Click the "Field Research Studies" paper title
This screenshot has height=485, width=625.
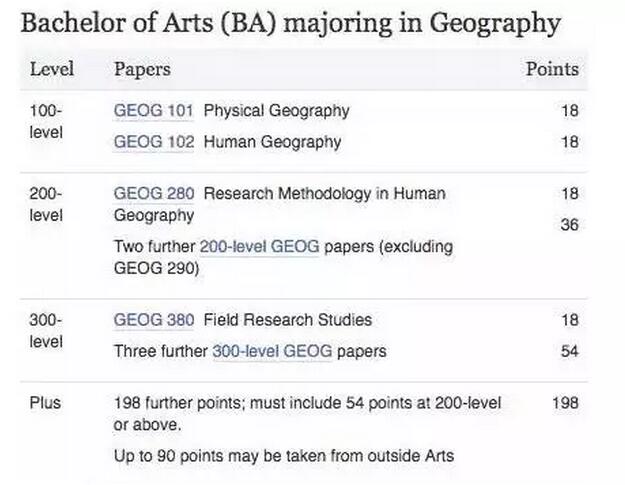[x=287, y=320]
